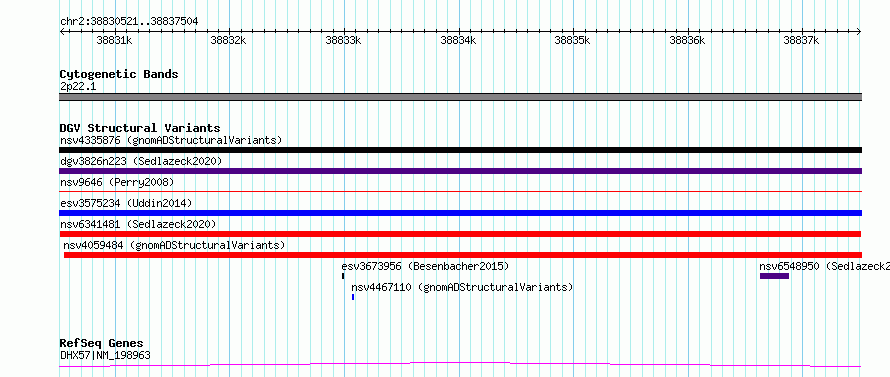Click the Cytogenetic Bands track heading

tap(119, 74)
